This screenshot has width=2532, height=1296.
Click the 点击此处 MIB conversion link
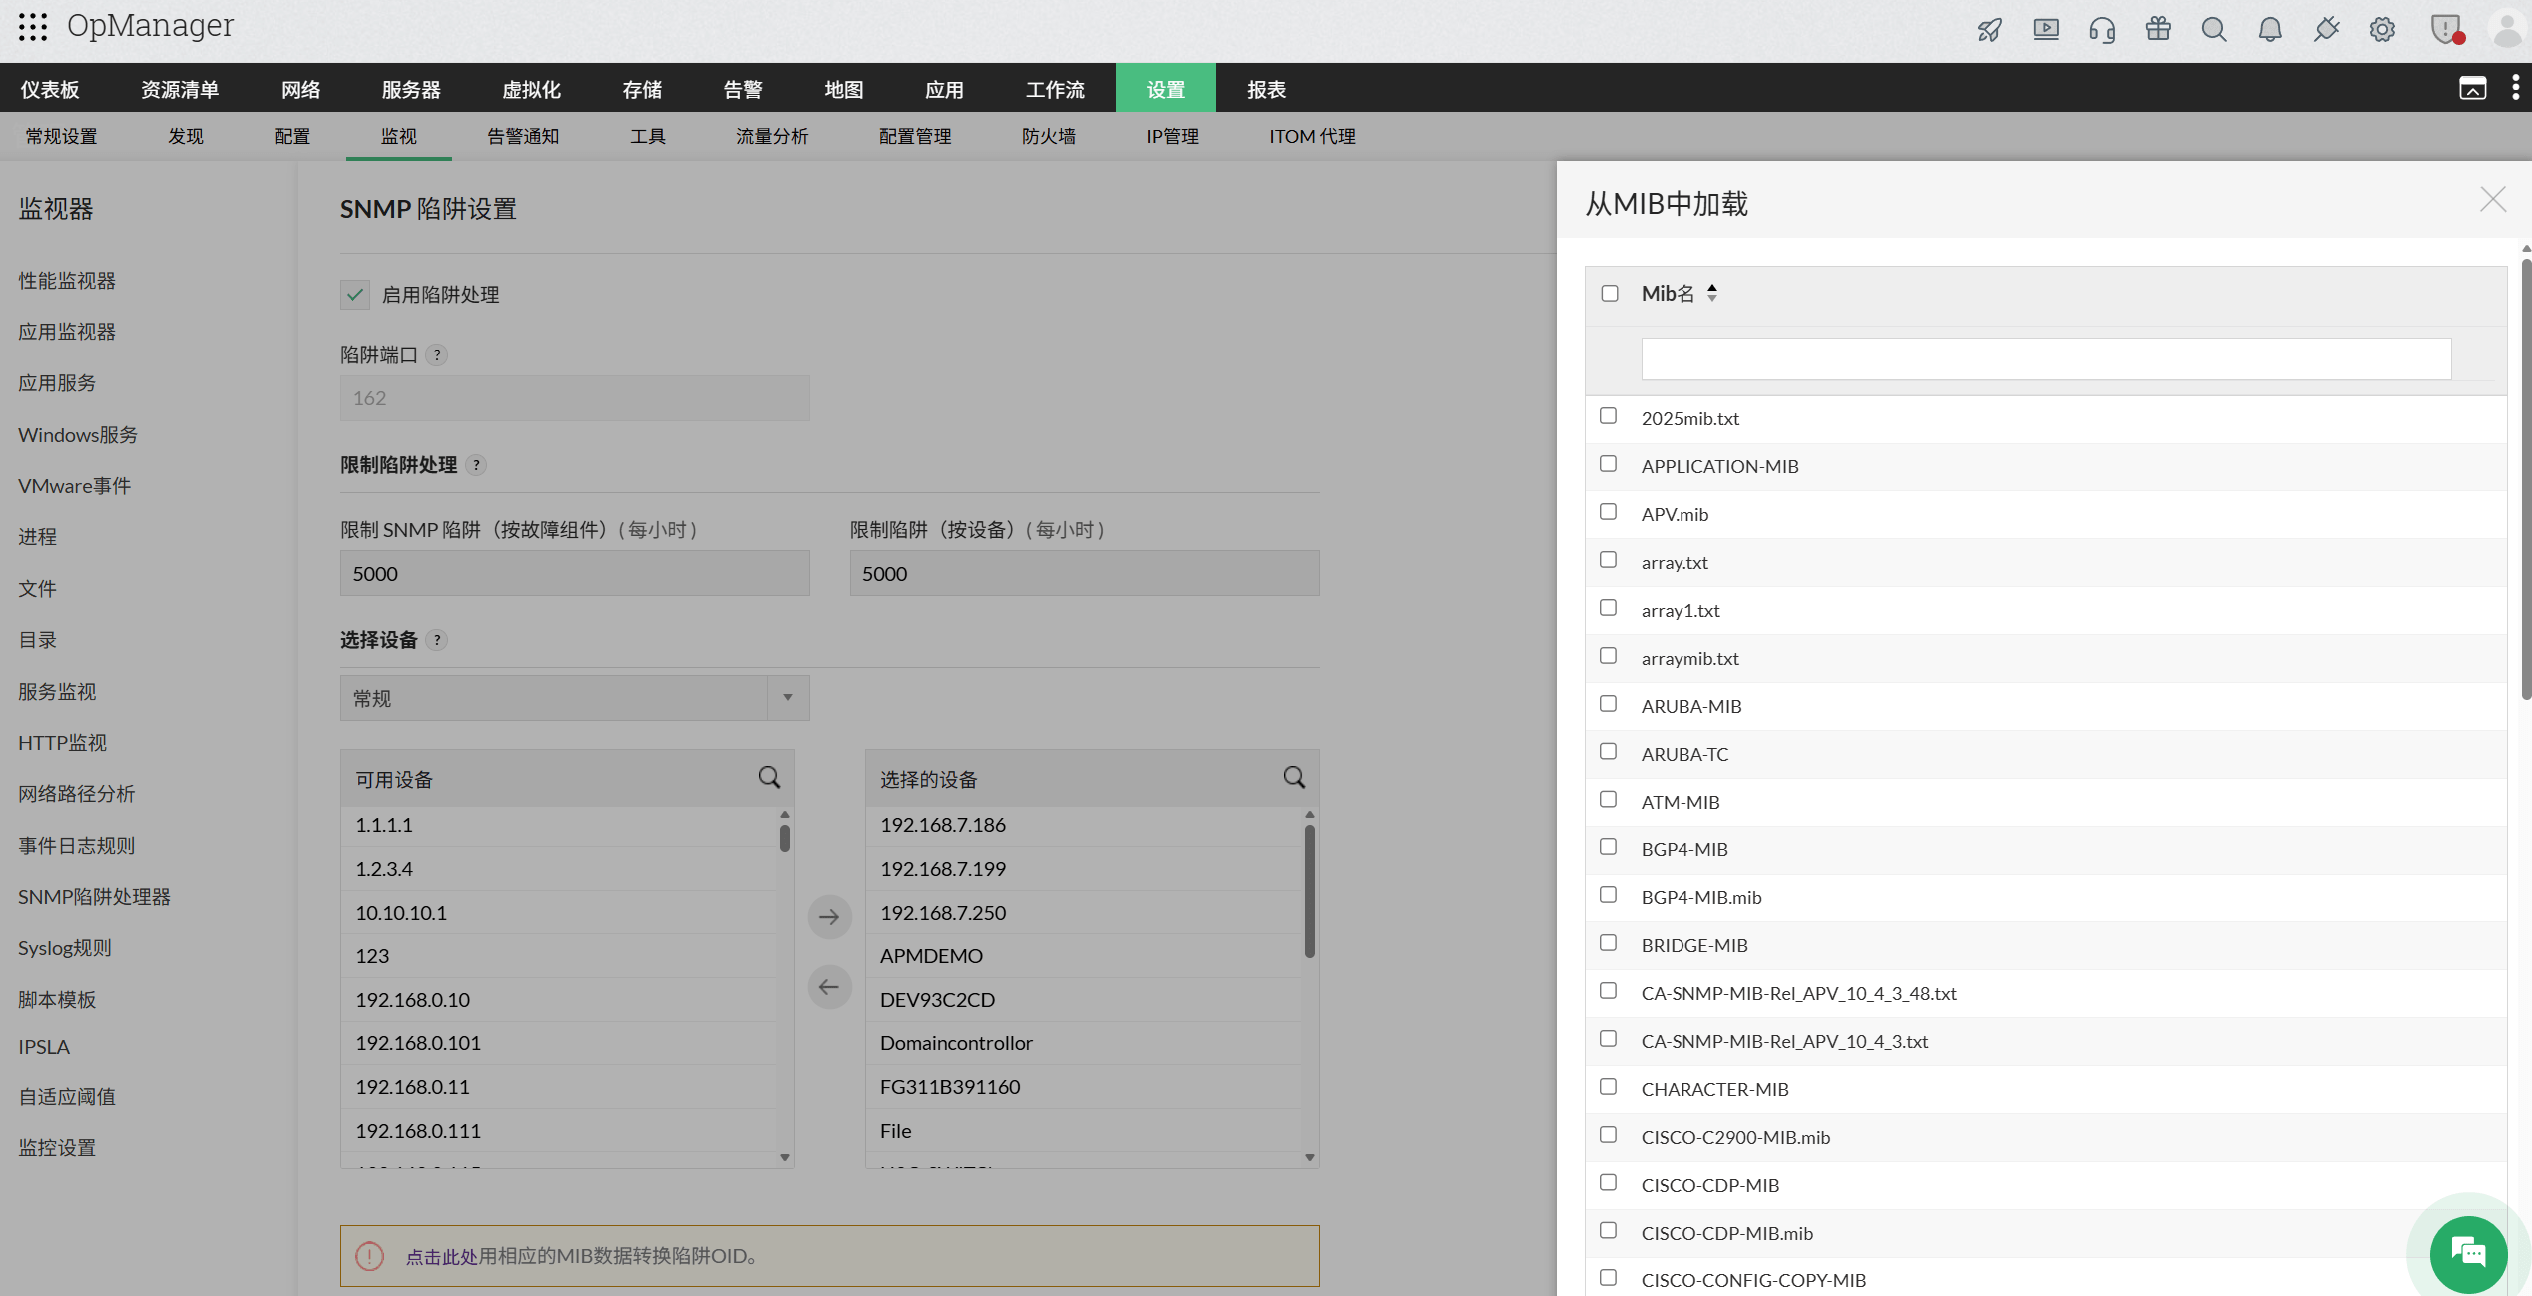[x=441, y=1257]
